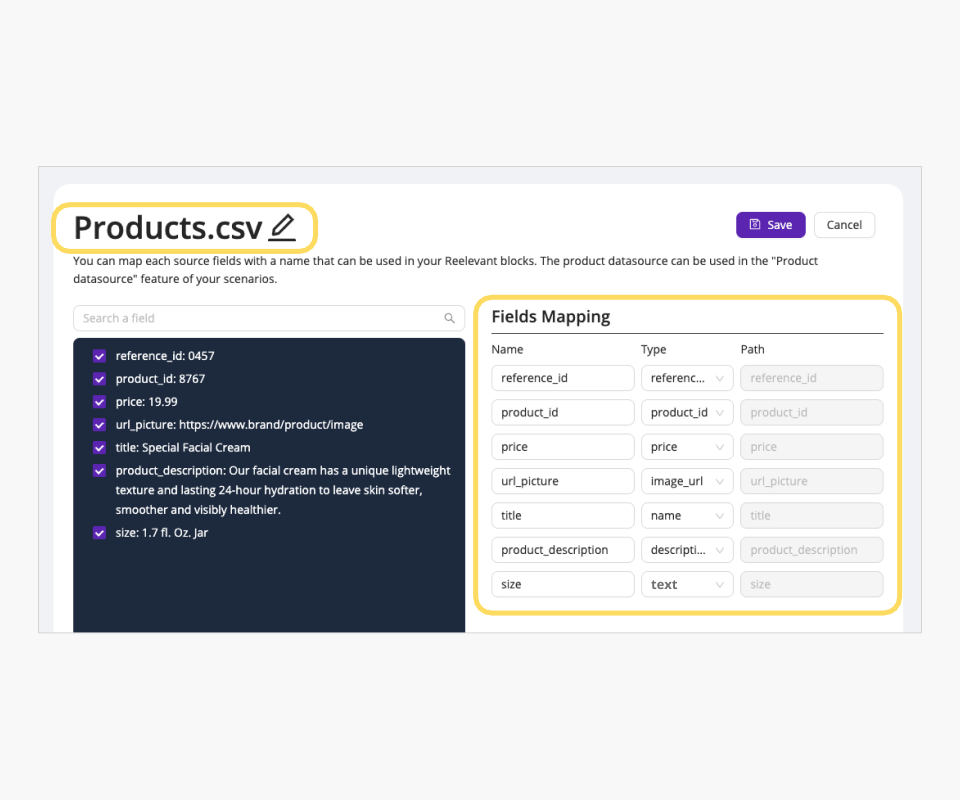Toggle the size field checkbox

coord(99,533)
